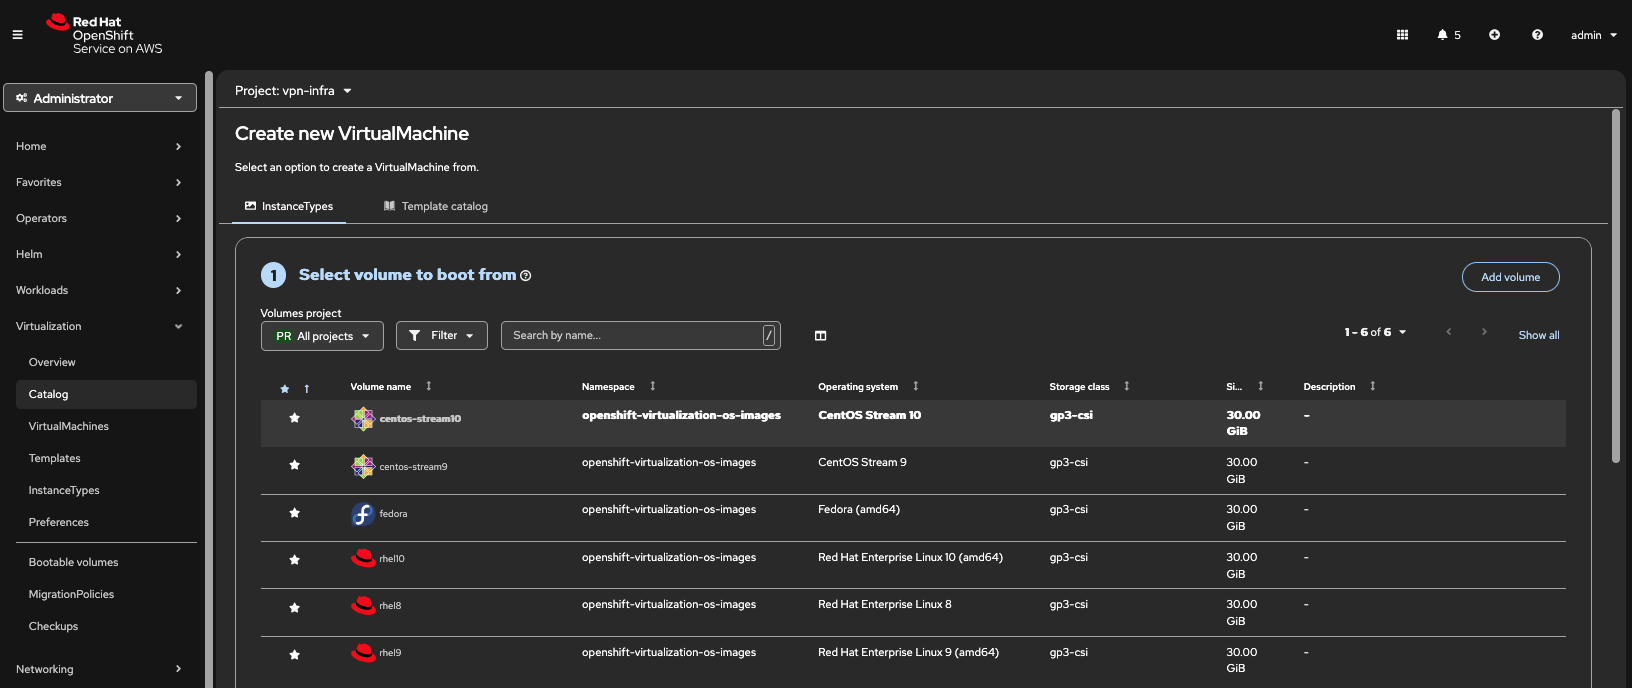This screenshot has height=688, width=1632.
Task: Click the main page vertical scrollbar
Action: click(1616, 286)
